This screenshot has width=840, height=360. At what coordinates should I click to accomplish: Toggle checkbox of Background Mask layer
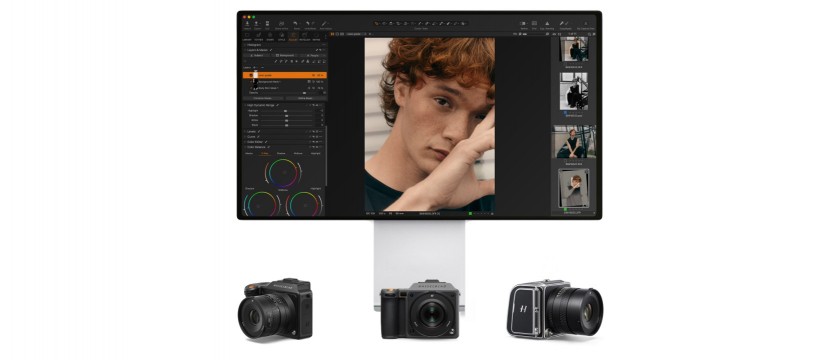(x=251, y=81)
